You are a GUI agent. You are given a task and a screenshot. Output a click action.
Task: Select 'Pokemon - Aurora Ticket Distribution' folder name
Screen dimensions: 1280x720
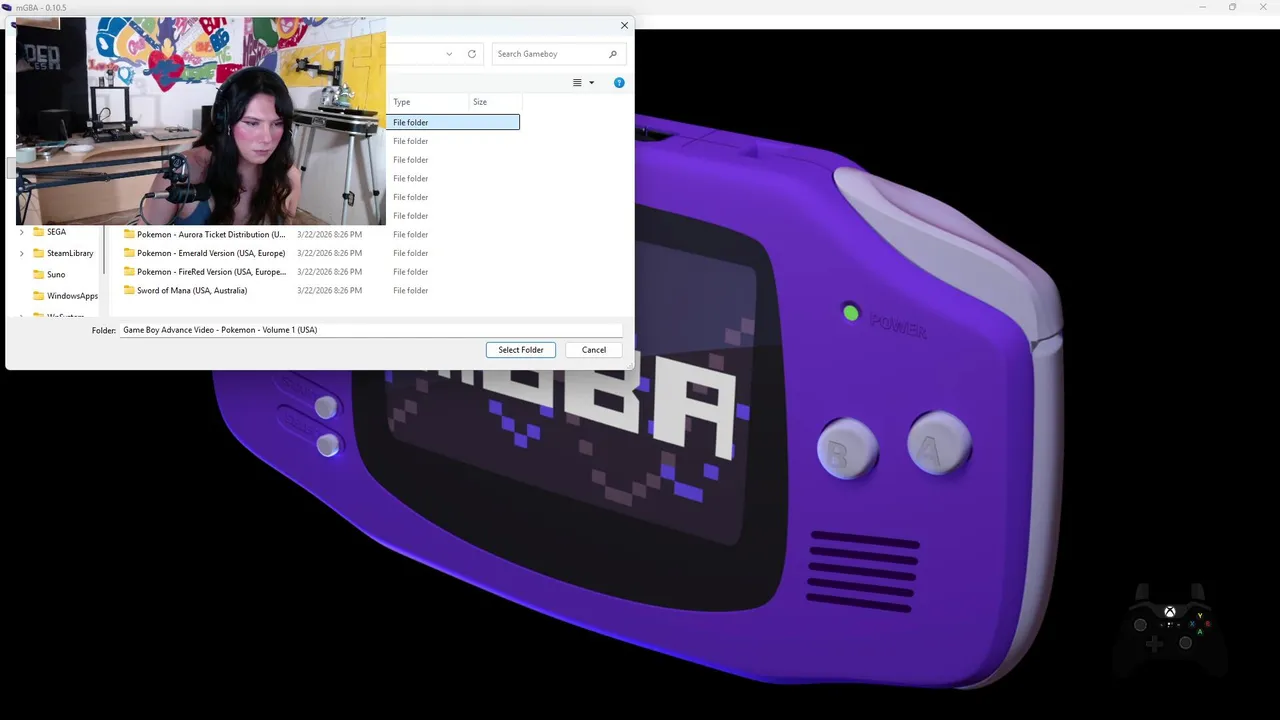point(211,234)
